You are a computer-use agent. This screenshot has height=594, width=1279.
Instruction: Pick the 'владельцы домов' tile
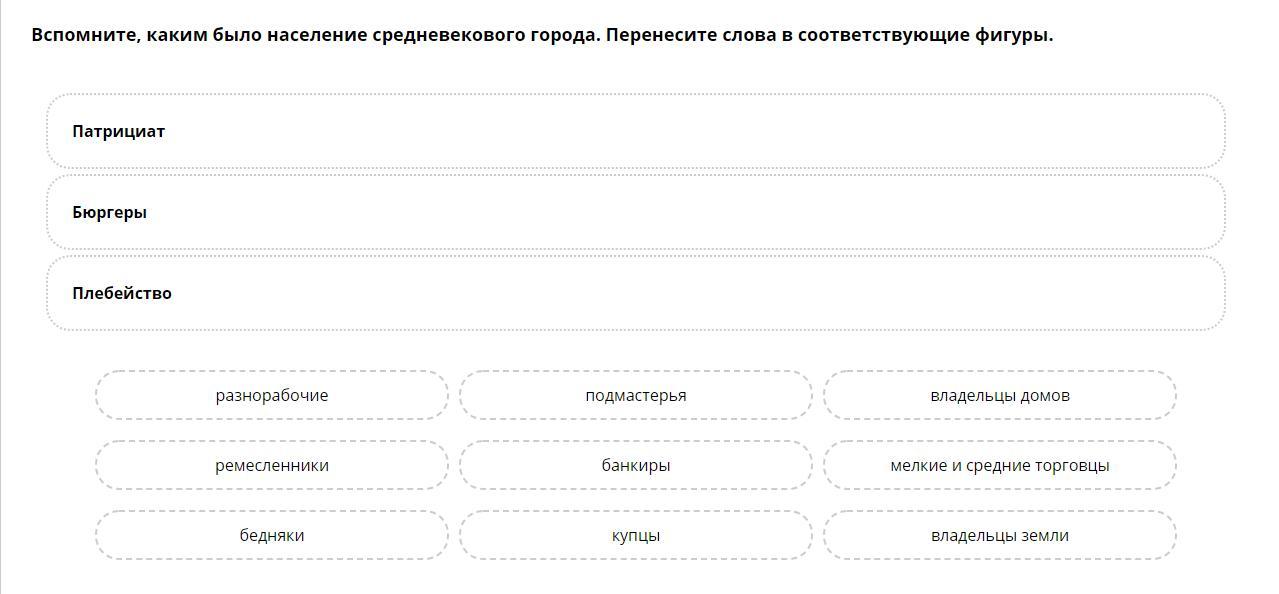(x=1000, y=395)
